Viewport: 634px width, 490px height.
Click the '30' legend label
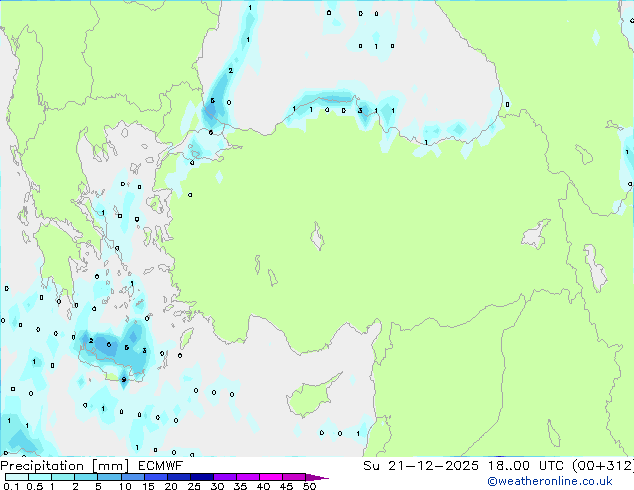[217, 486]
